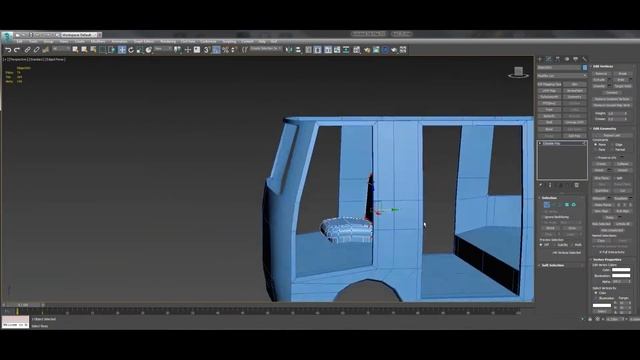Open the Modifiers menu
Screen dimensions: 640x360
pos(98,41)
